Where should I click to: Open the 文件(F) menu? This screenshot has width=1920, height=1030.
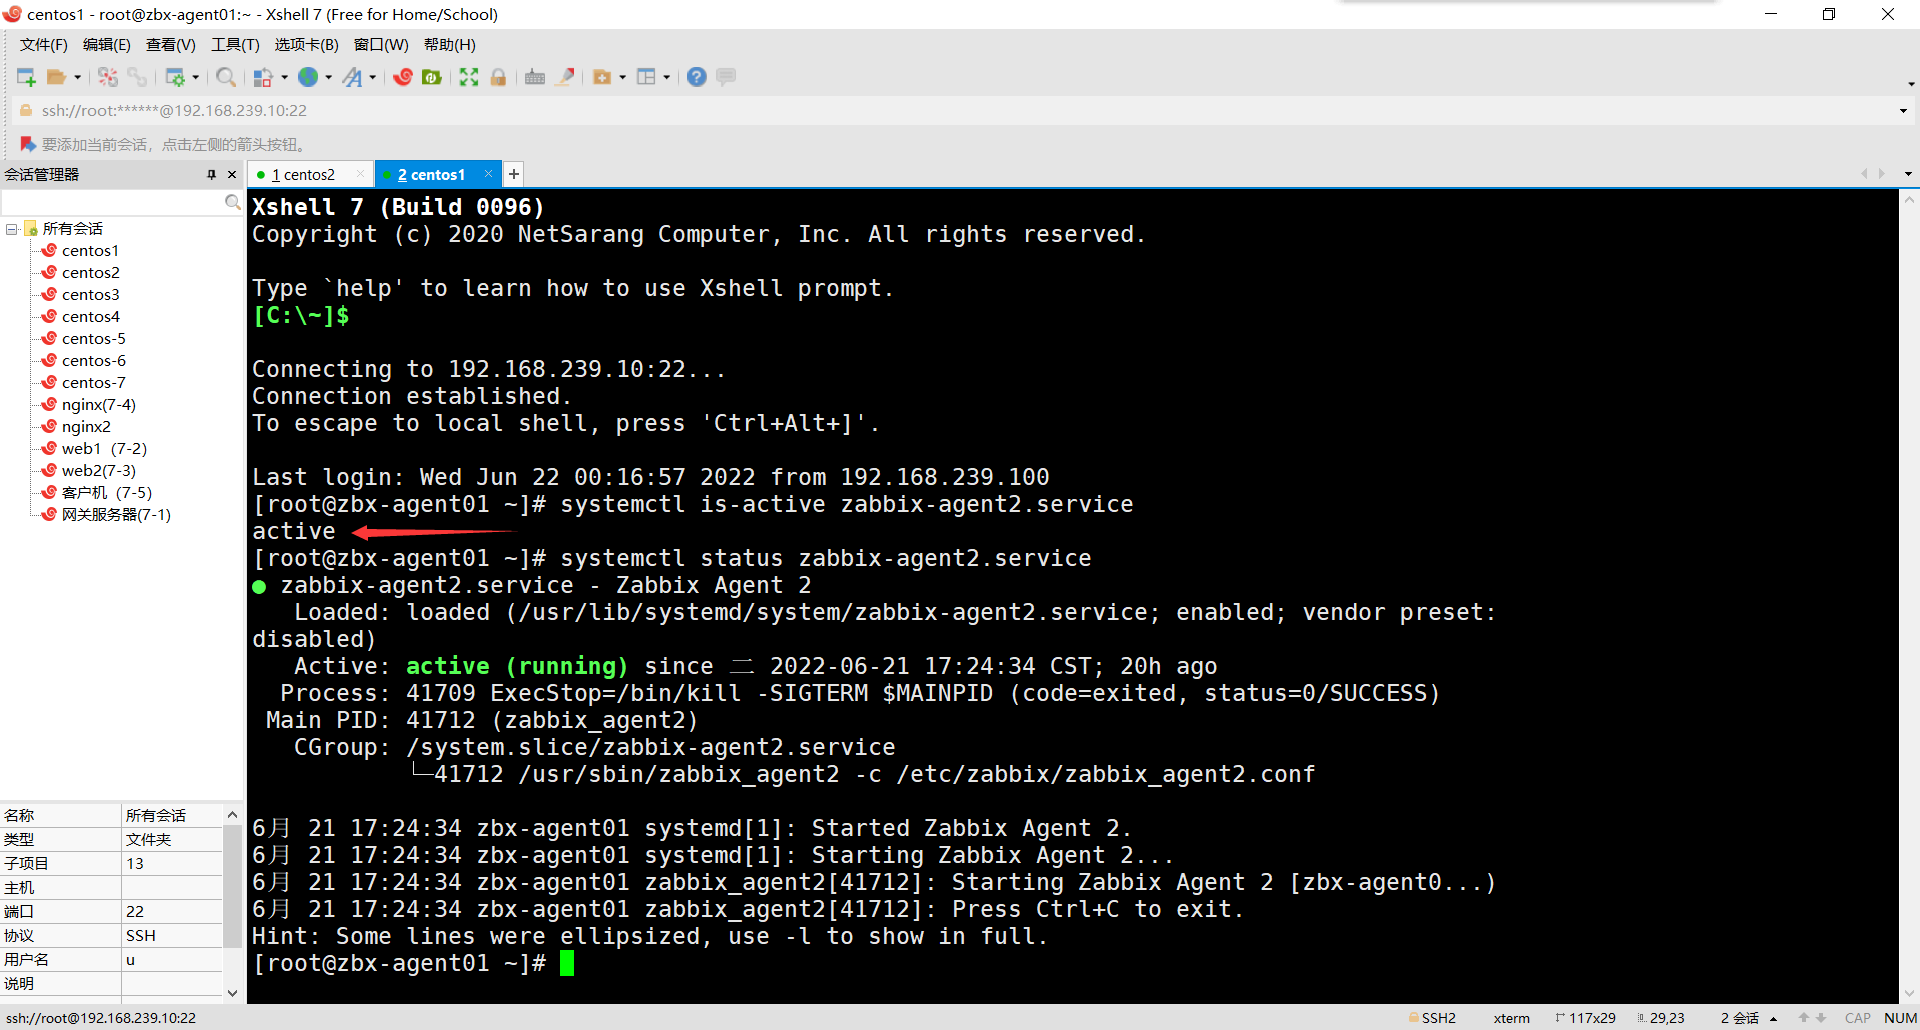(x=43, y=45)
